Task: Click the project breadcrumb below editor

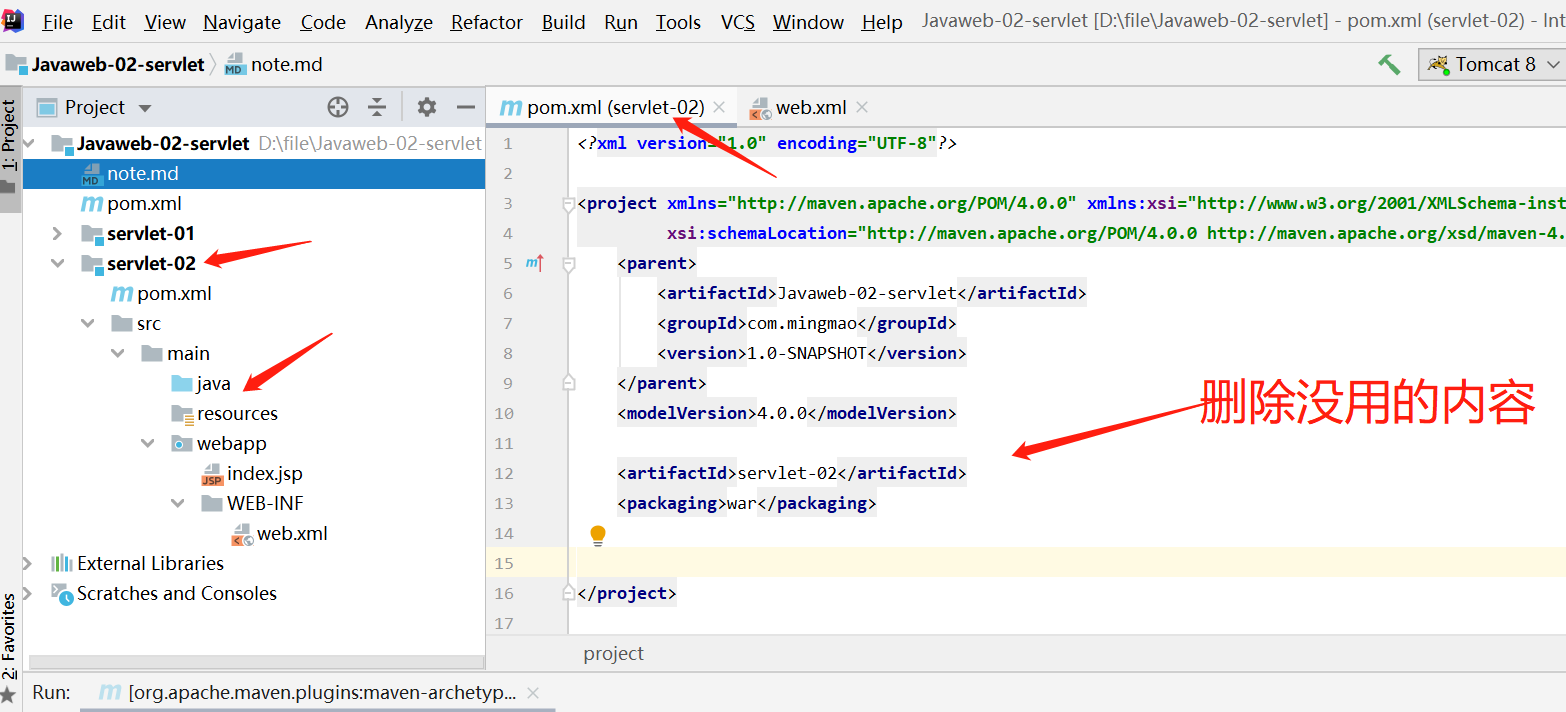Action: pyautogui.click(x=613, y=653)
